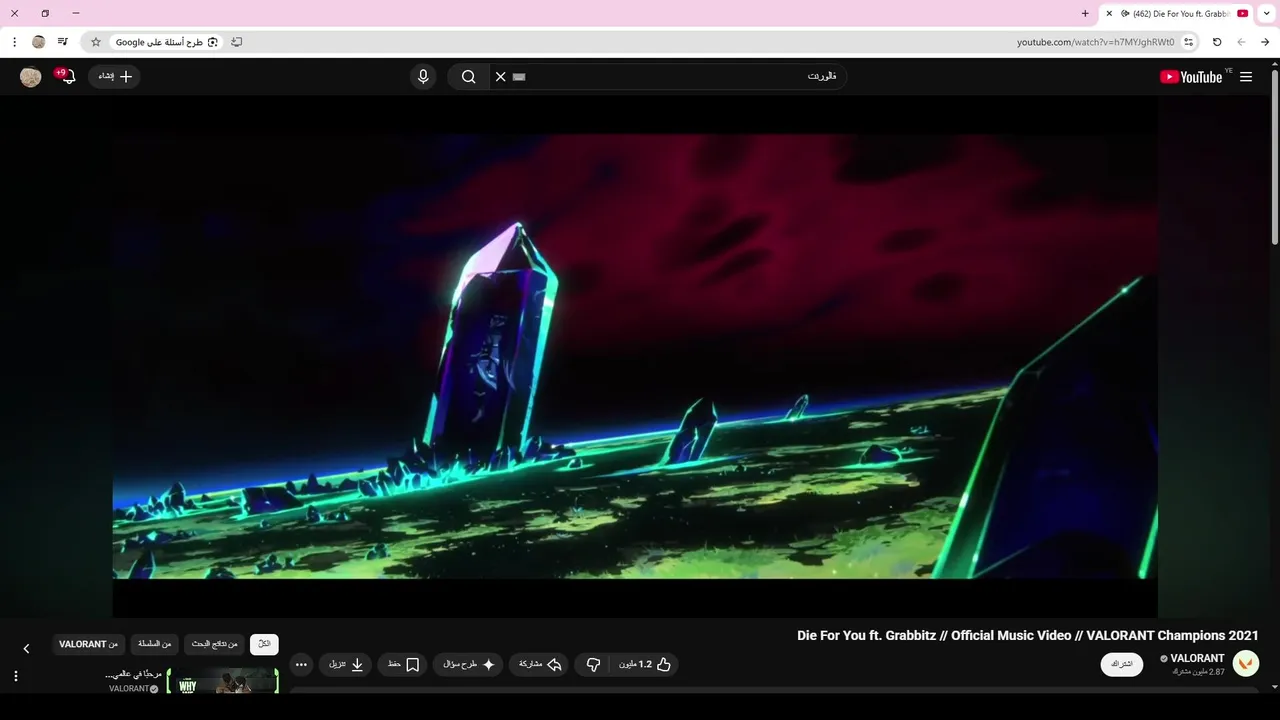
Task: Share the video (مشاركة)
Action: [x=540, y=664]
